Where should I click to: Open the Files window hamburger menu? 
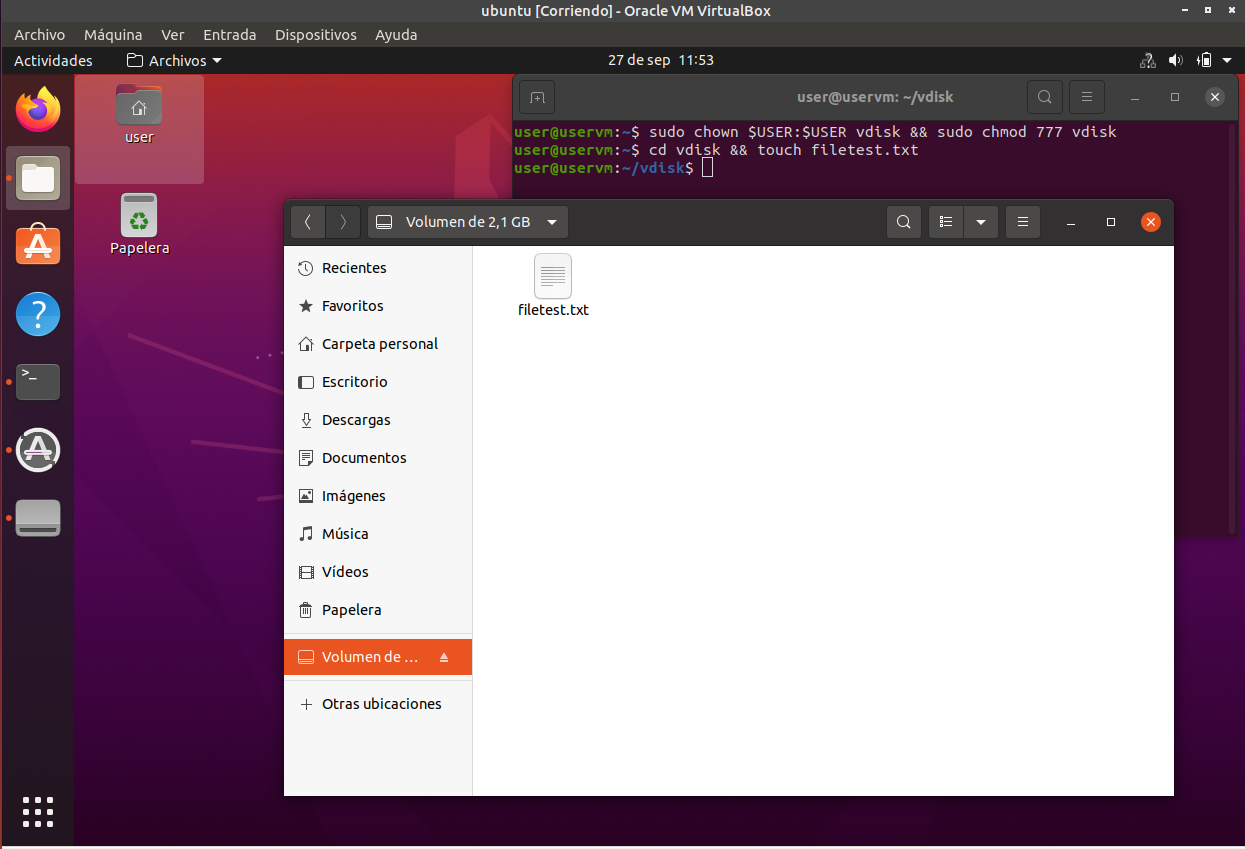click(x=1022, y=222)
